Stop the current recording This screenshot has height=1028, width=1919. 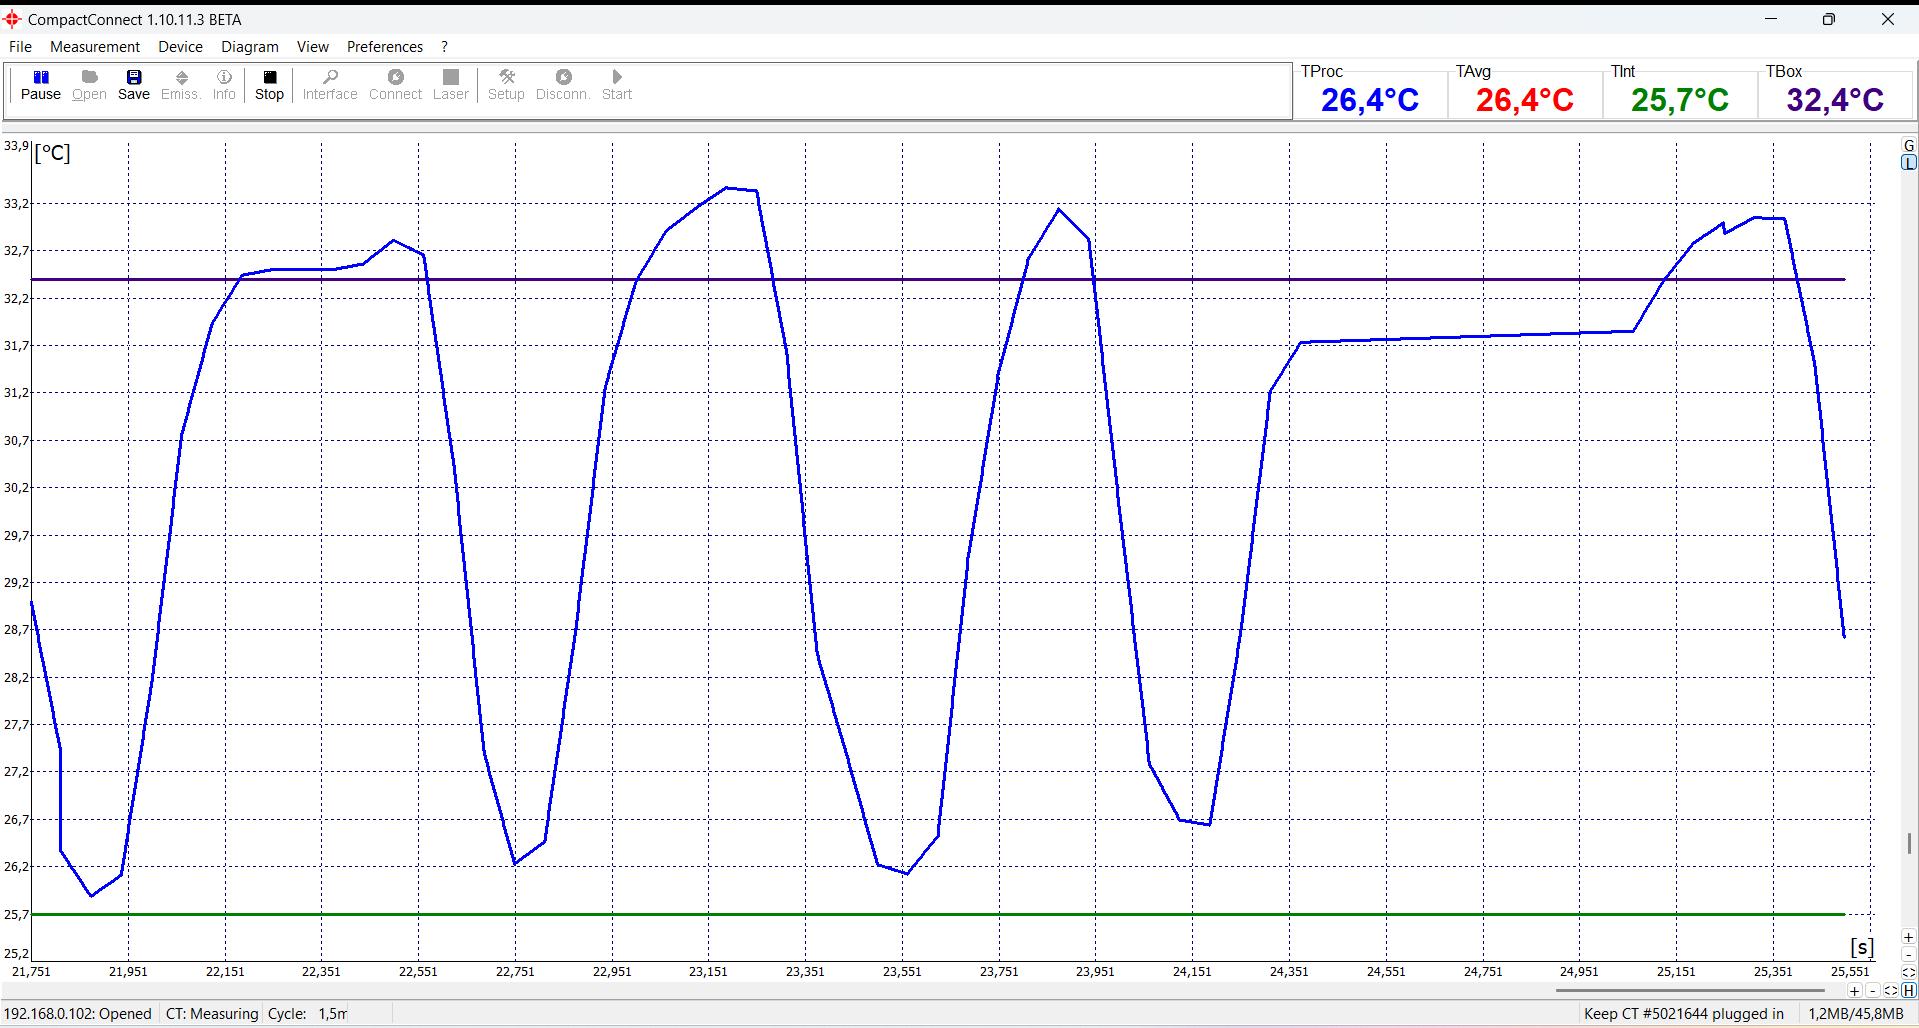tap(269, 85)
